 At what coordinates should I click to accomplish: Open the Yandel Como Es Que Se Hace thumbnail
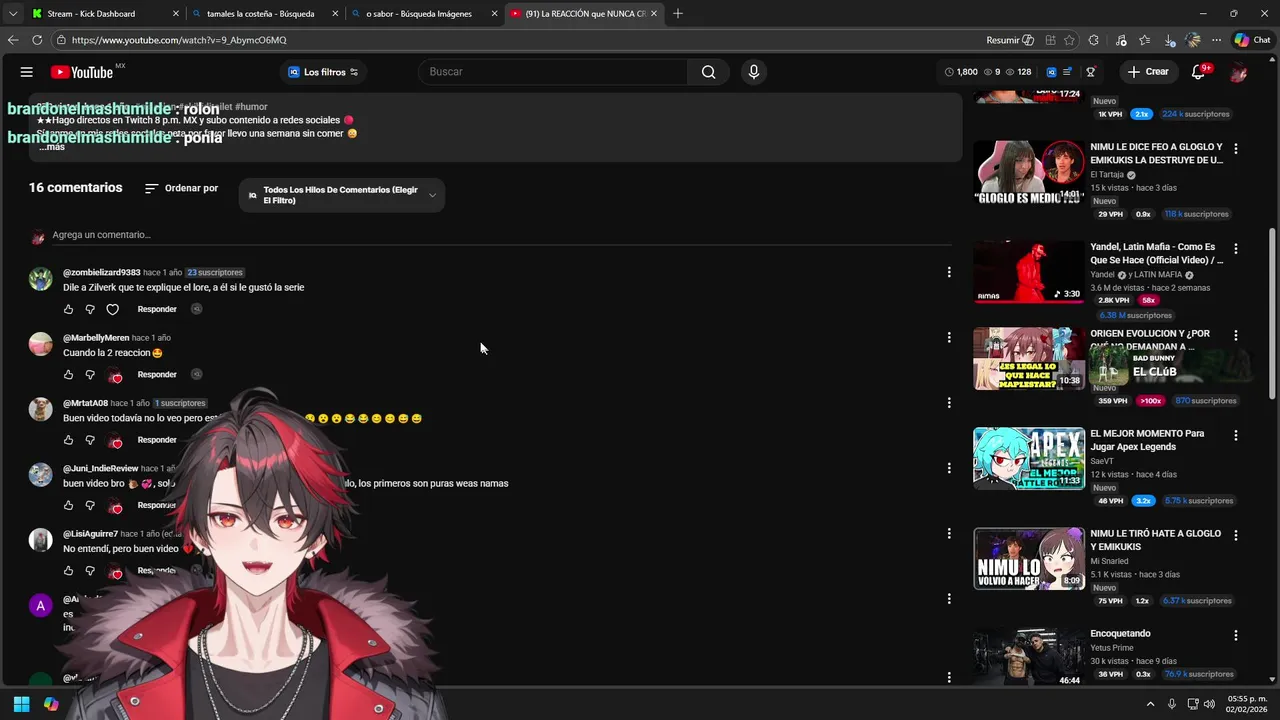tap(1029, 271)
